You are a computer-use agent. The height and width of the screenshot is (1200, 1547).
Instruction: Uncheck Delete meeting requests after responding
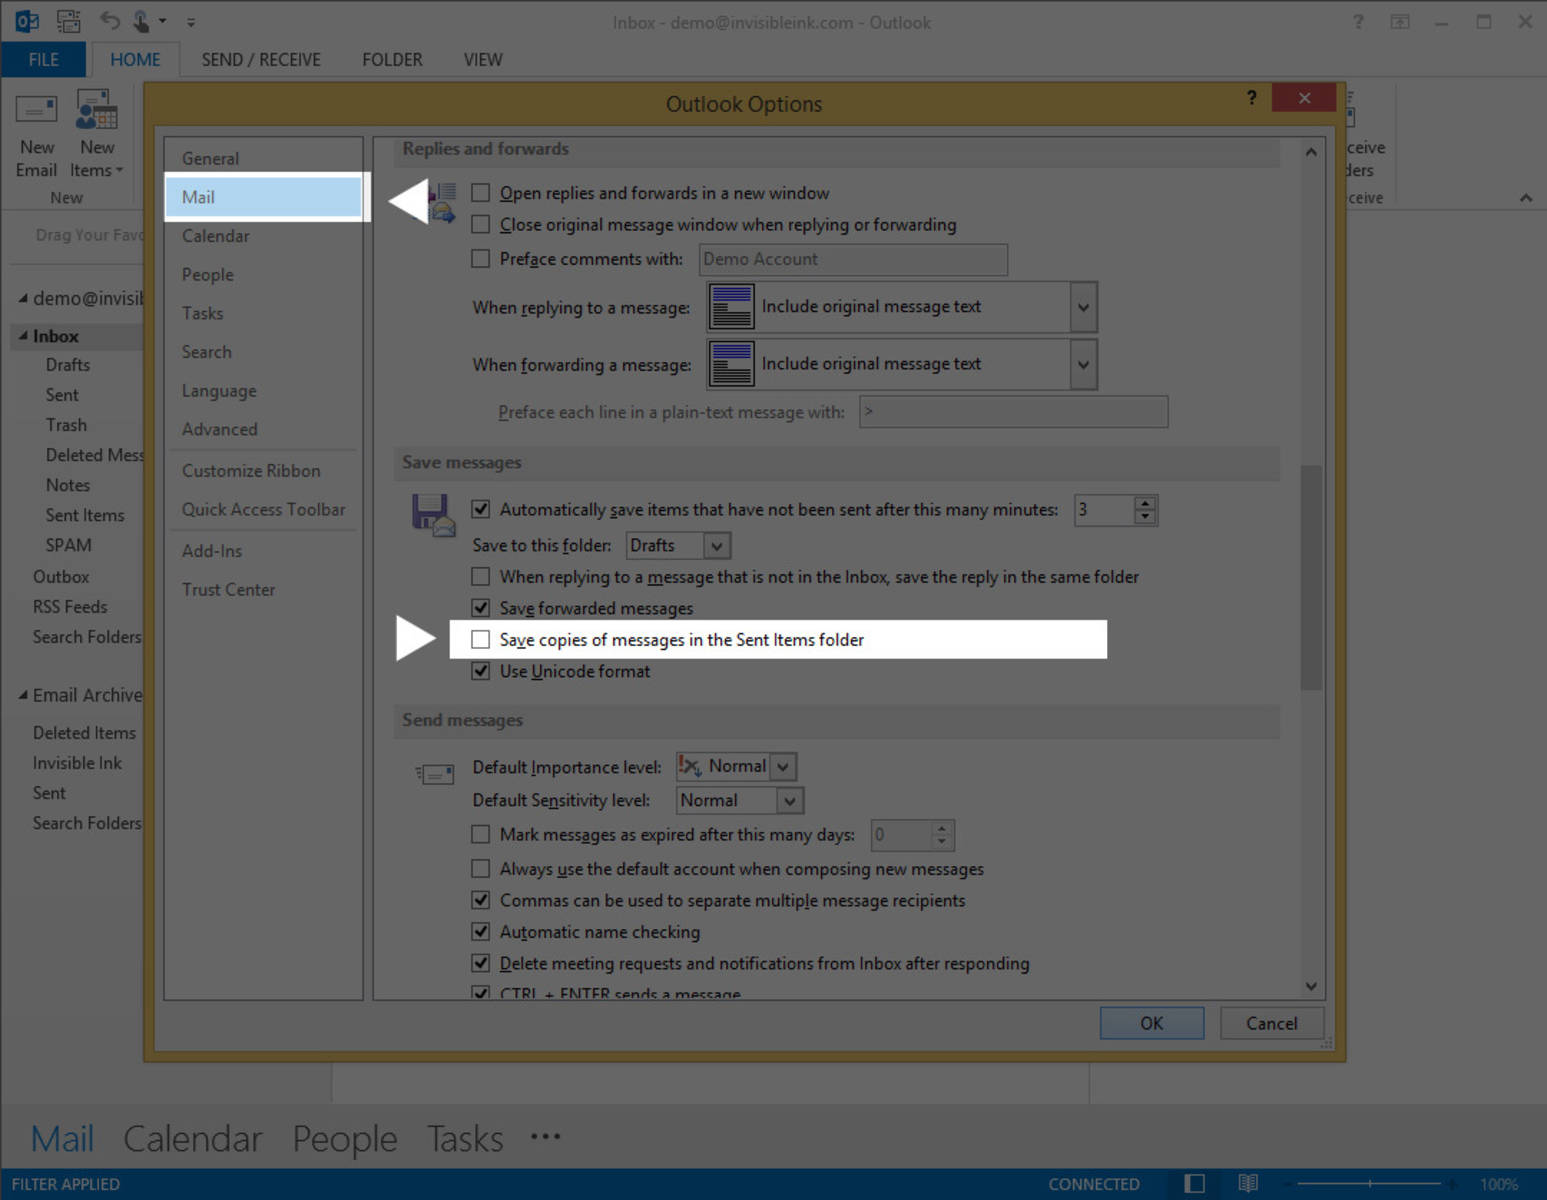click(481, 963)
